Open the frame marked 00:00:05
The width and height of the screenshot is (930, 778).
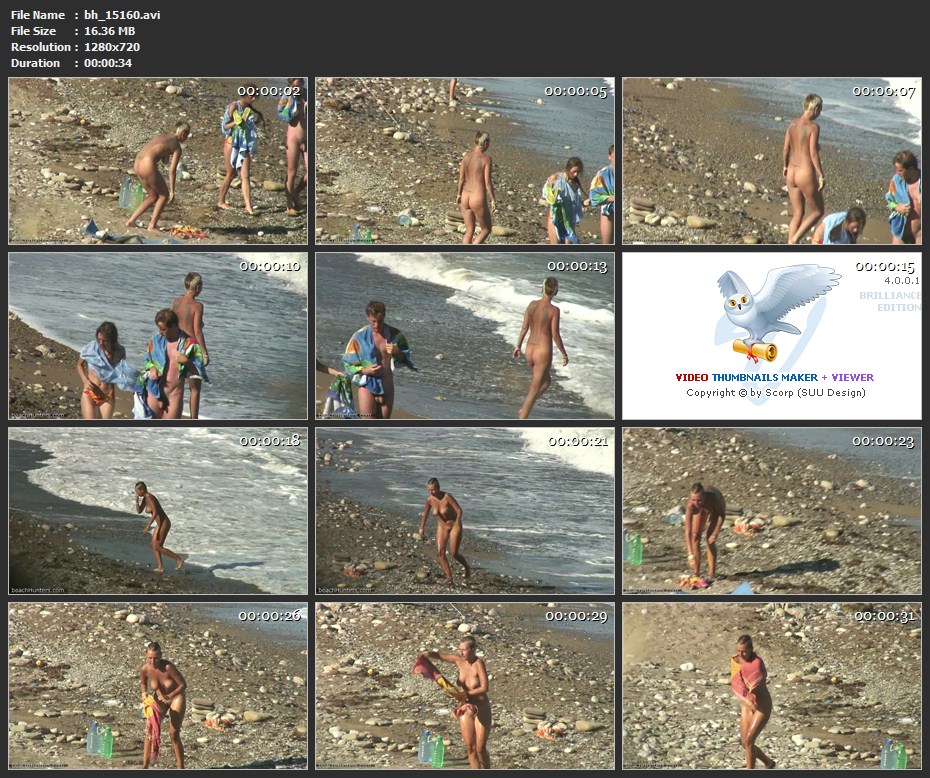[465, 161]
